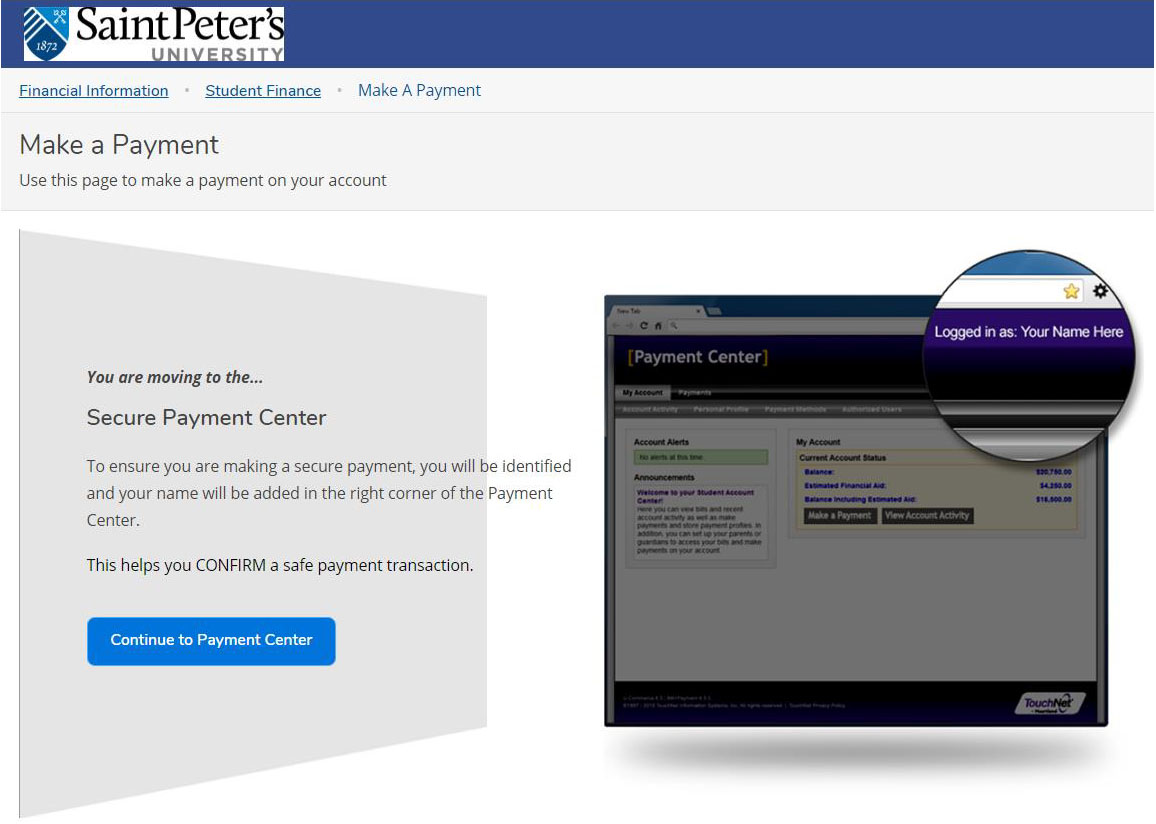Click the back arrow in illustrated browser
This screenshot has height=824, width=1156.
click(616, 325)
